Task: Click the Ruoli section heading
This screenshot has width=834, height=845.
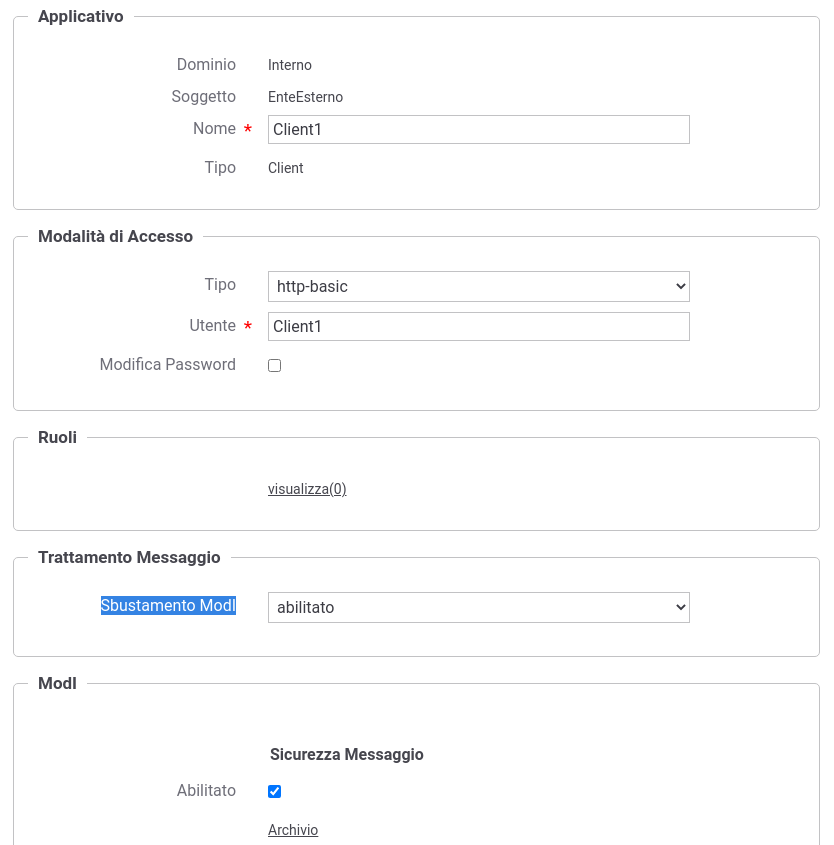Action: point(57,437)
